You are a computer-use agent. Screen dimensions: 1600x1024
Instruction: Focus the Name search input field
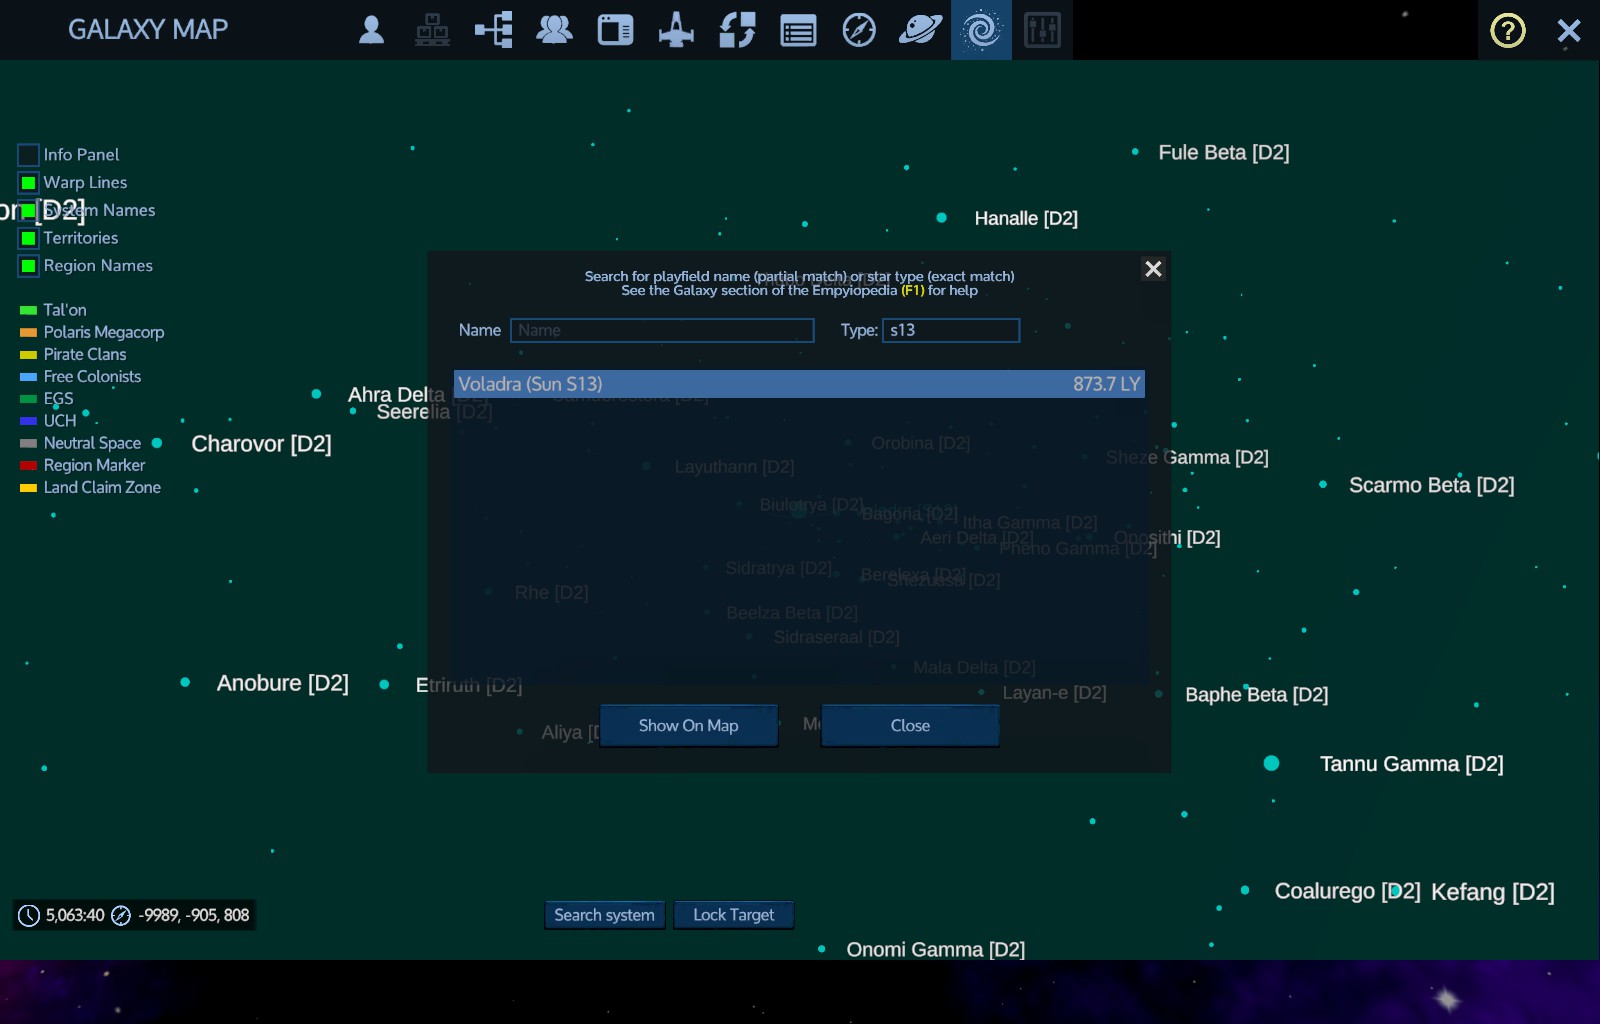662,330
